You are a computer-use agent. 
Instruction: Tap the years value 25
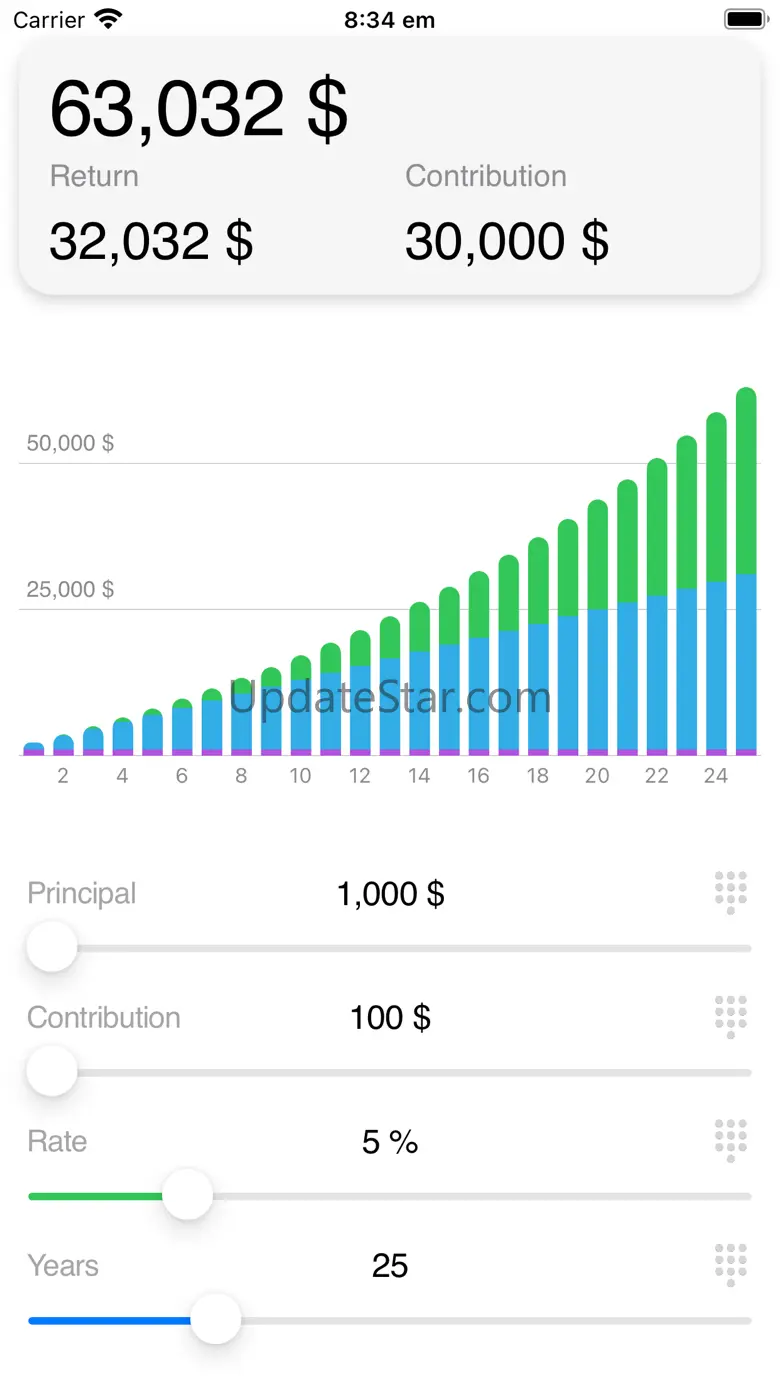tap(390, 1265)
